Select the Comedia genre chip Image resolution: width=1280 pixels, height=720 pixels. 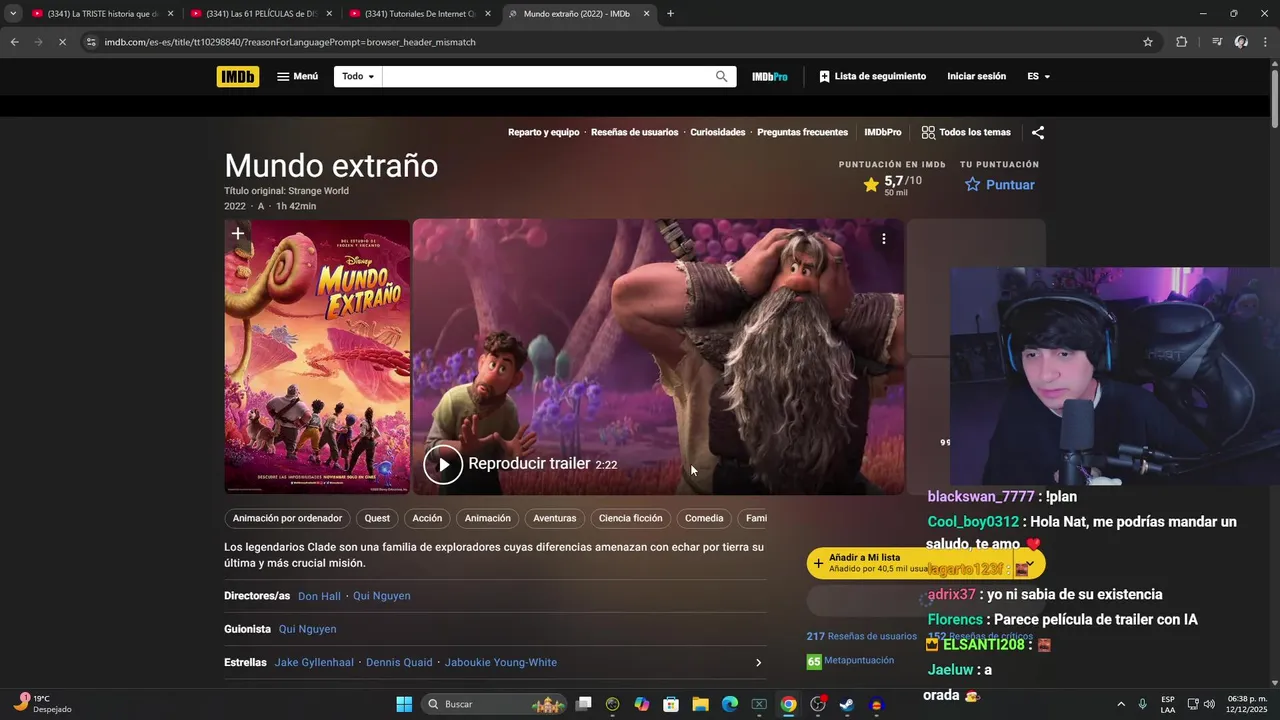704,518
